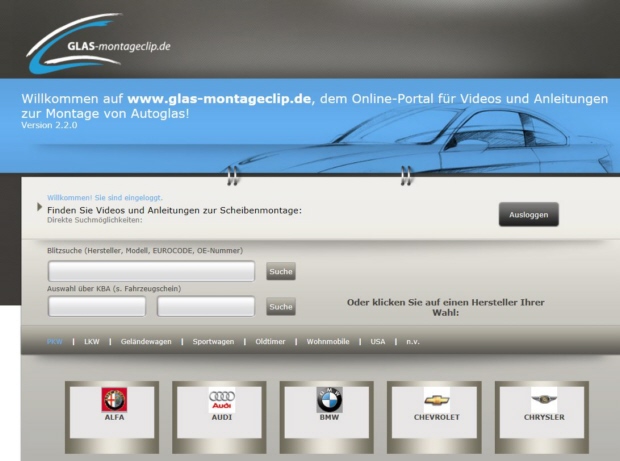Image resolution: width=620 pixels, height=461 pixels.
Task: Log out with the Ausloggen button
Action: (x=529, y=214)
